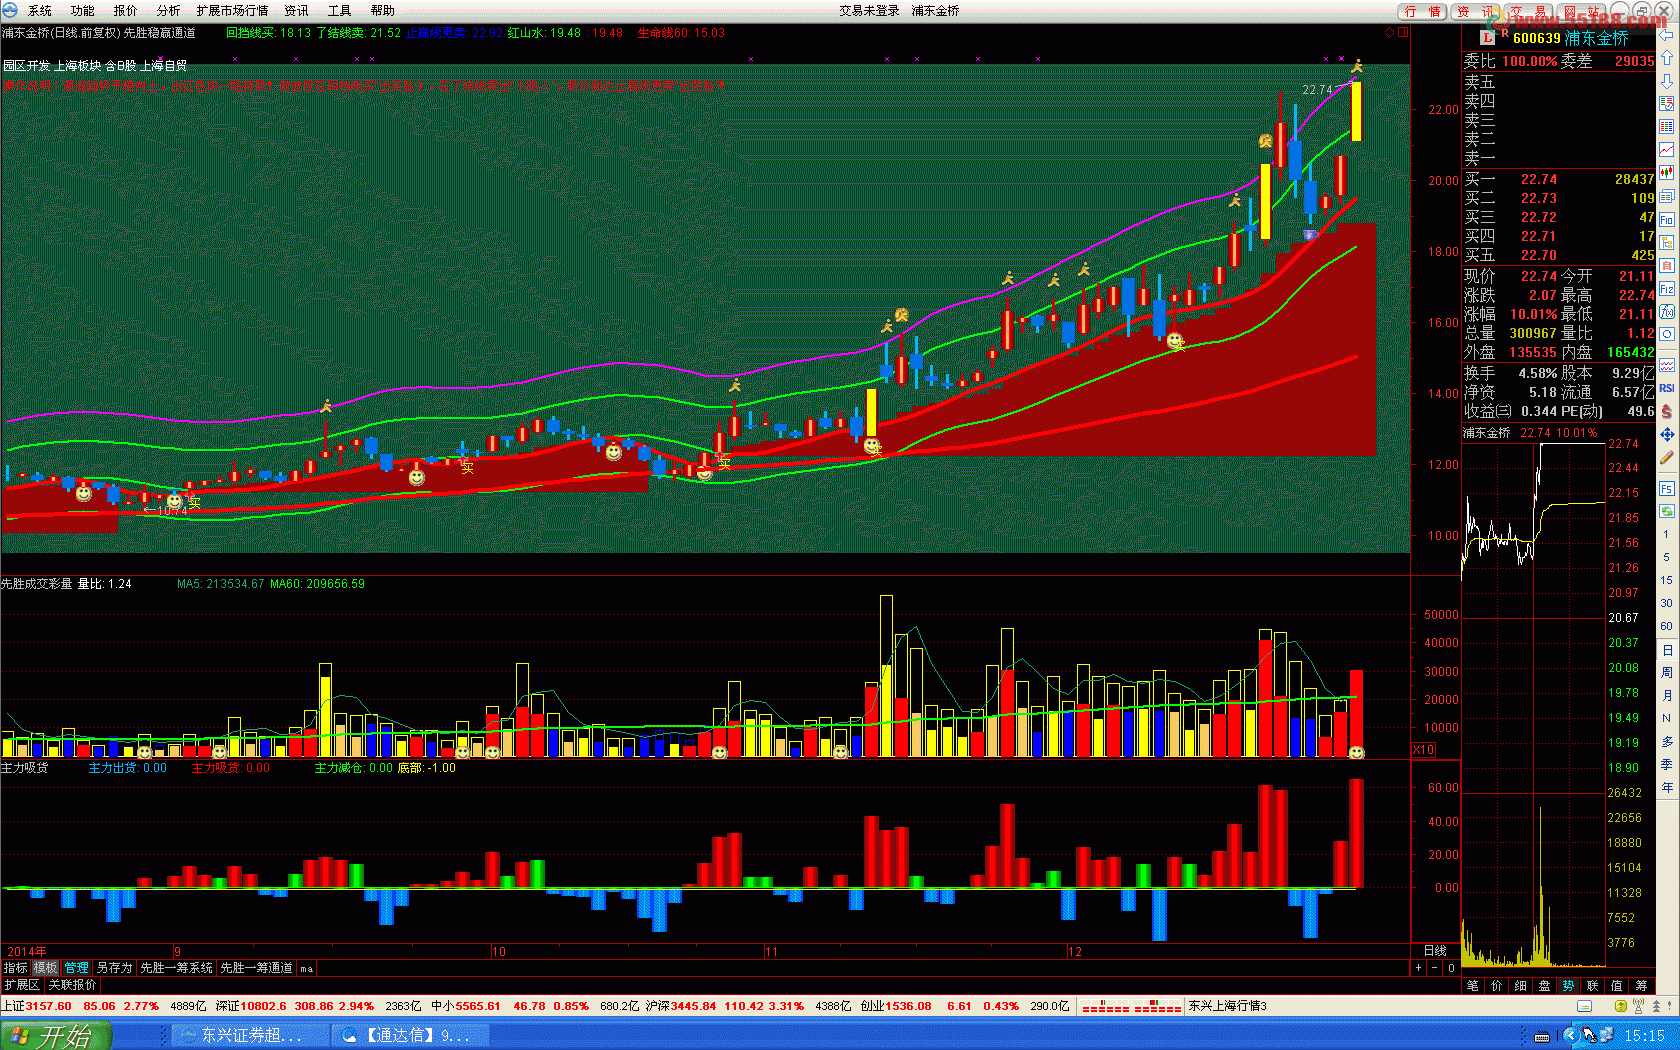Click the F10 company info icon

(x=1667, y=219)
